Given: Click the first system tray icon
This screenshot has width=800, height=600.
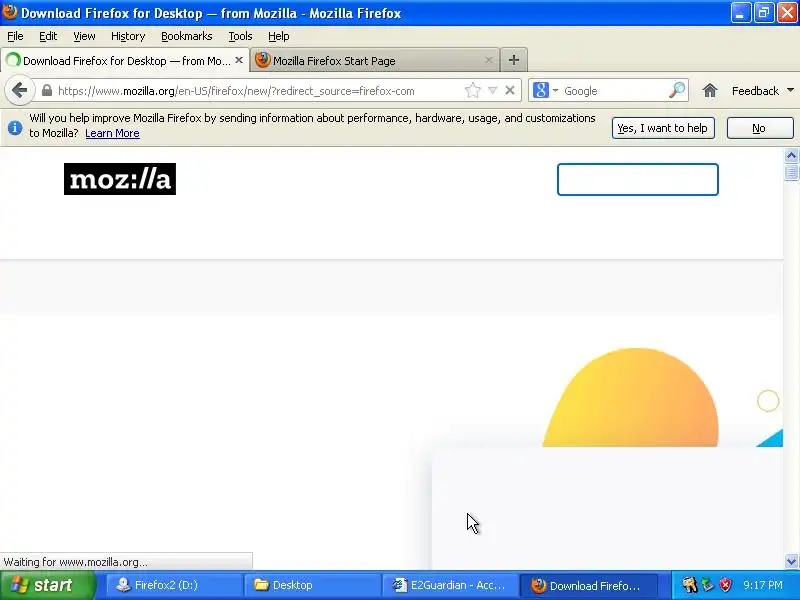Looking at the screenshot, I should (x=689, y=585).
